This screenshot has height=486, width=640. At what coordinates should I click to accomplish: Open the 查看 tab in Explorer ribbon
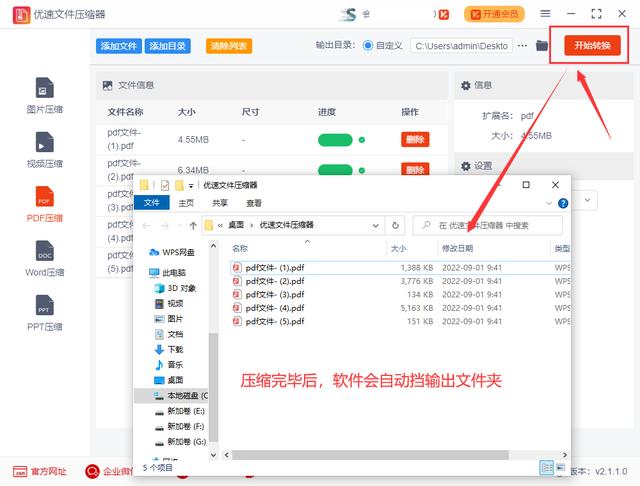click(254, 203)
